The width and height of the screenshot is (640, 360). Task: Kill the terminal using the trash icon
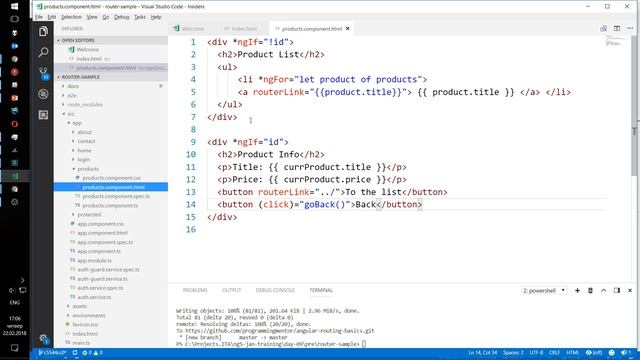click(590, 290)
